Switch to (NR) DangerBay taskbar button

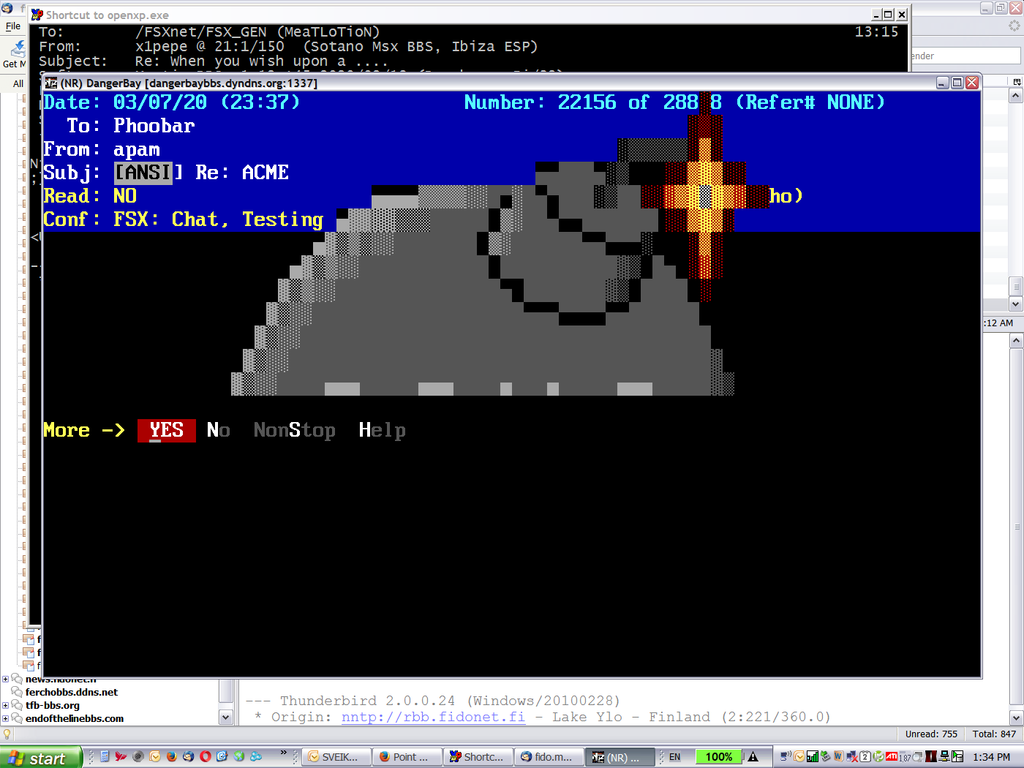(619, 757)
